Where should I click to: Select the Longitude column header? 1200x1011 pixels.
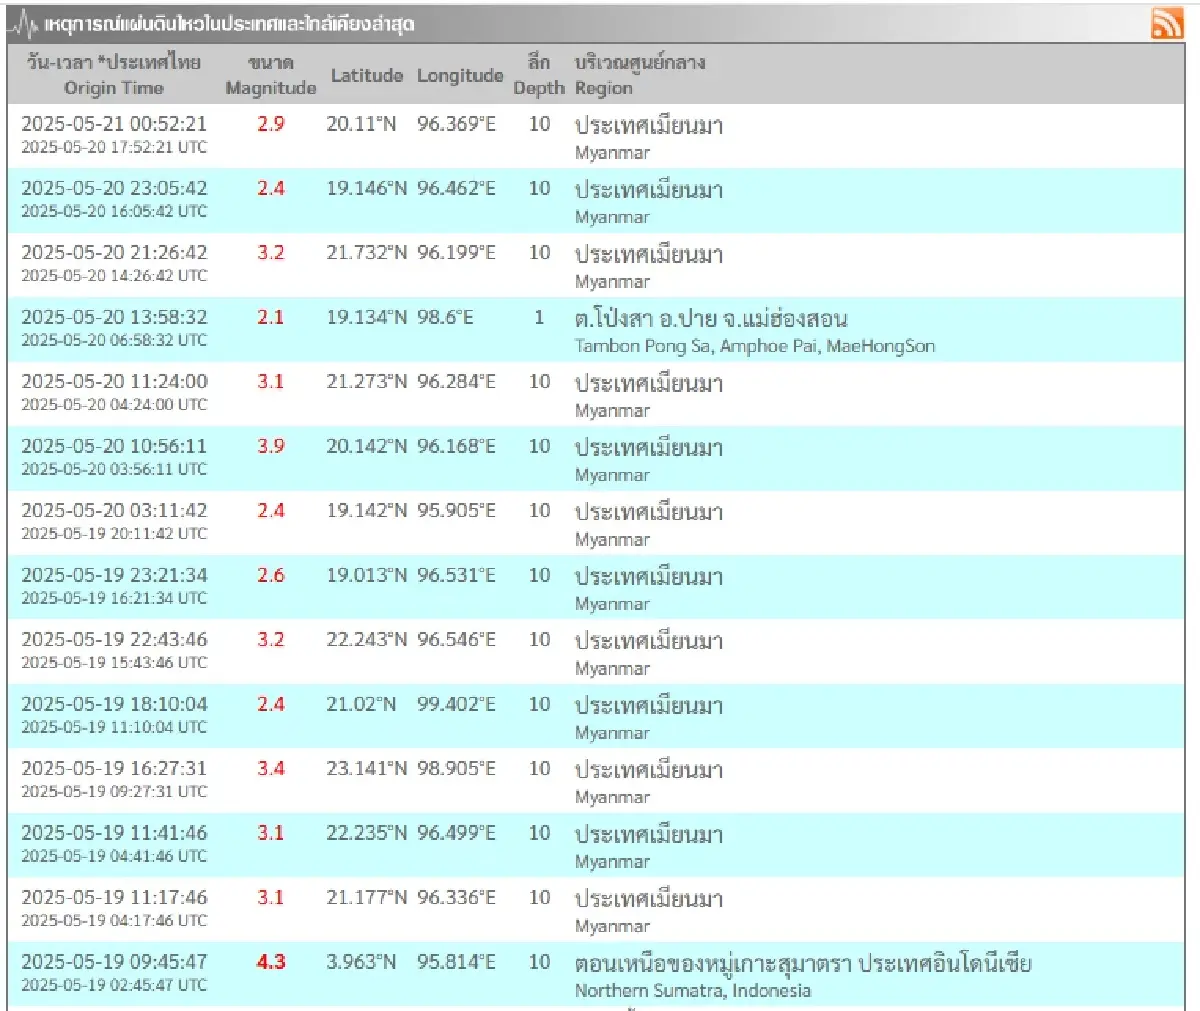tap(459, 76)
